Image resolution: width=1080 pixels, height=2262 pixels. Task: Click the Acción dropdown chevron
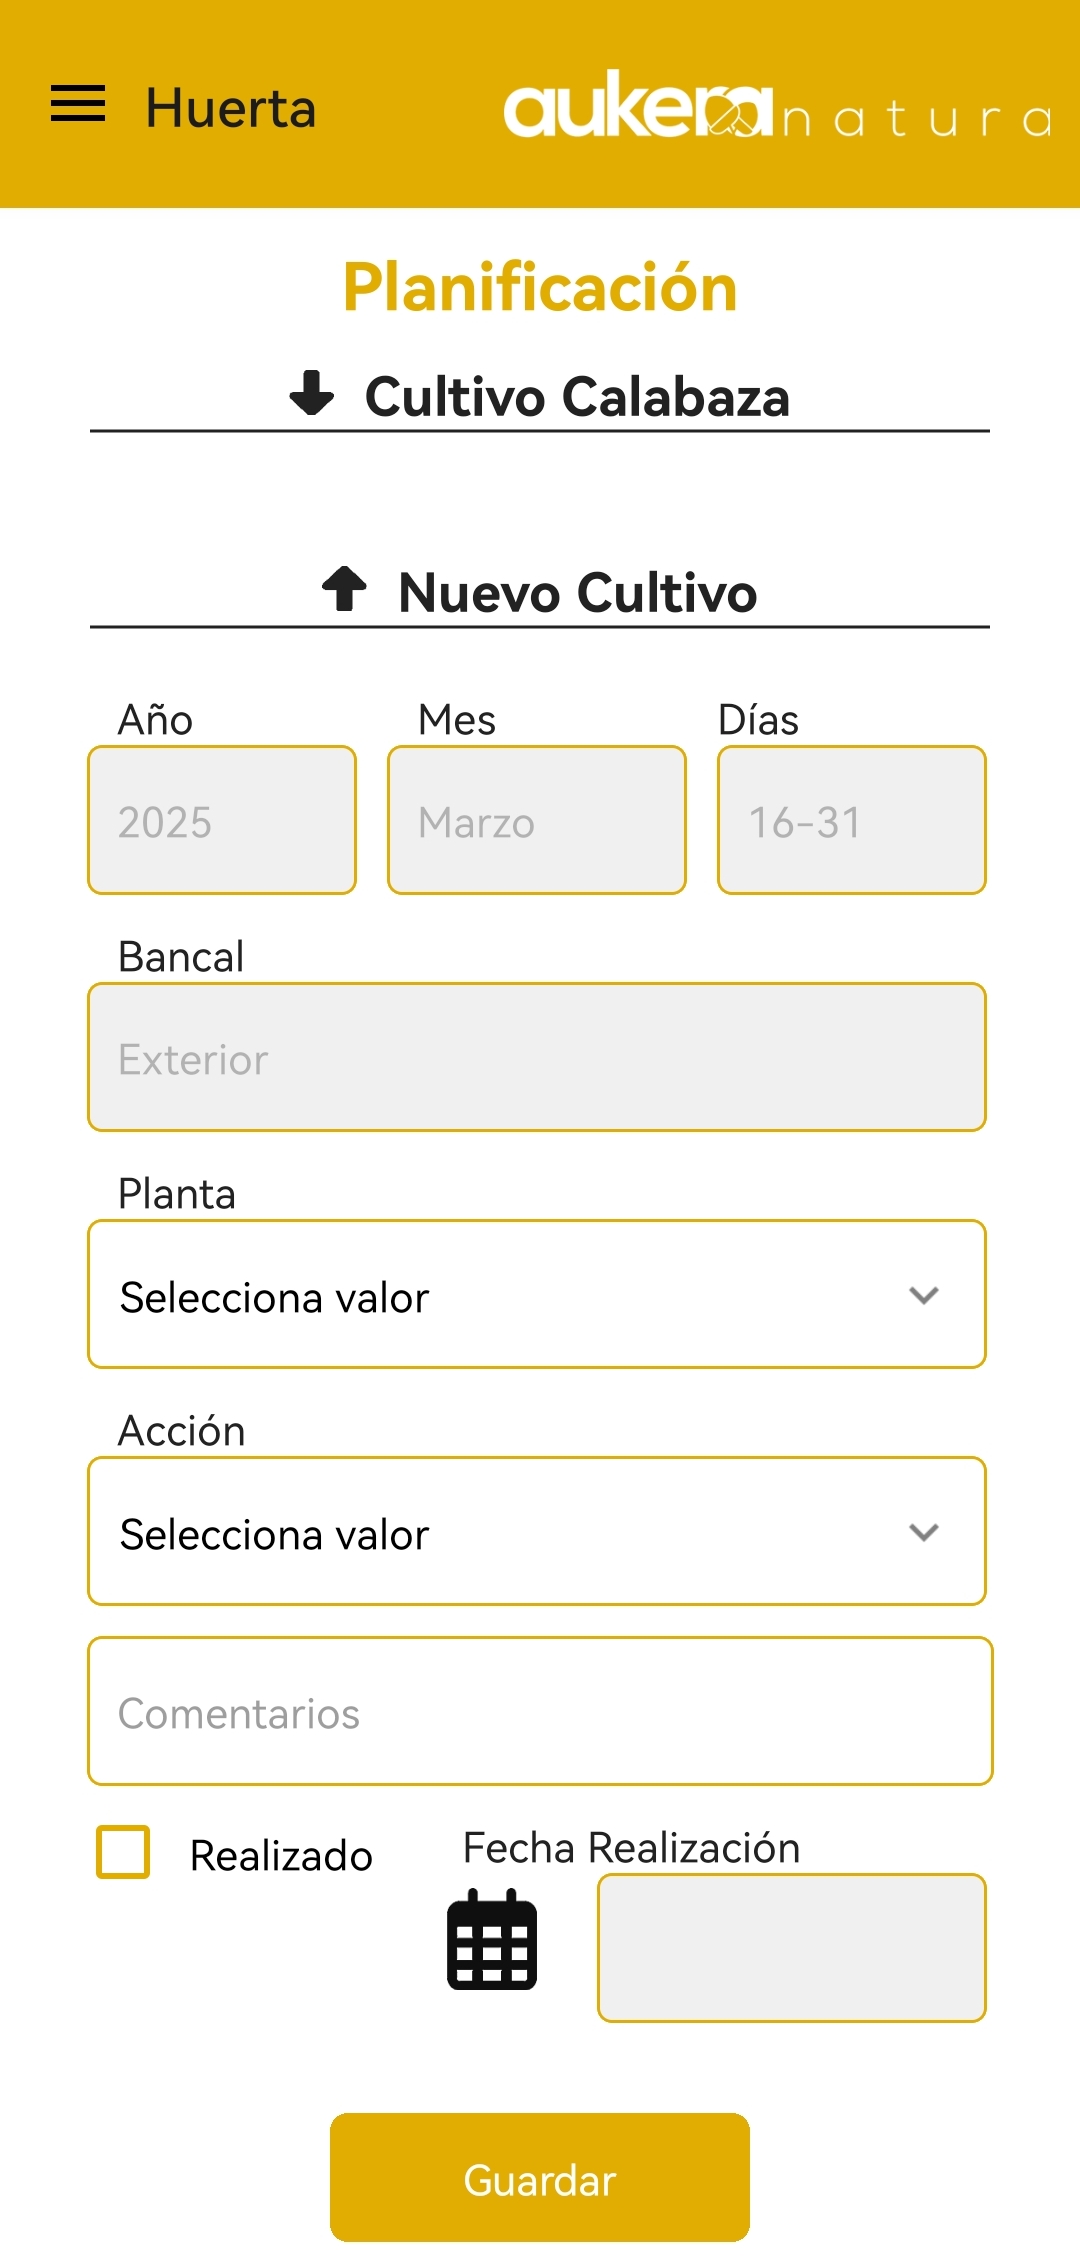[x=924, y=1533]
